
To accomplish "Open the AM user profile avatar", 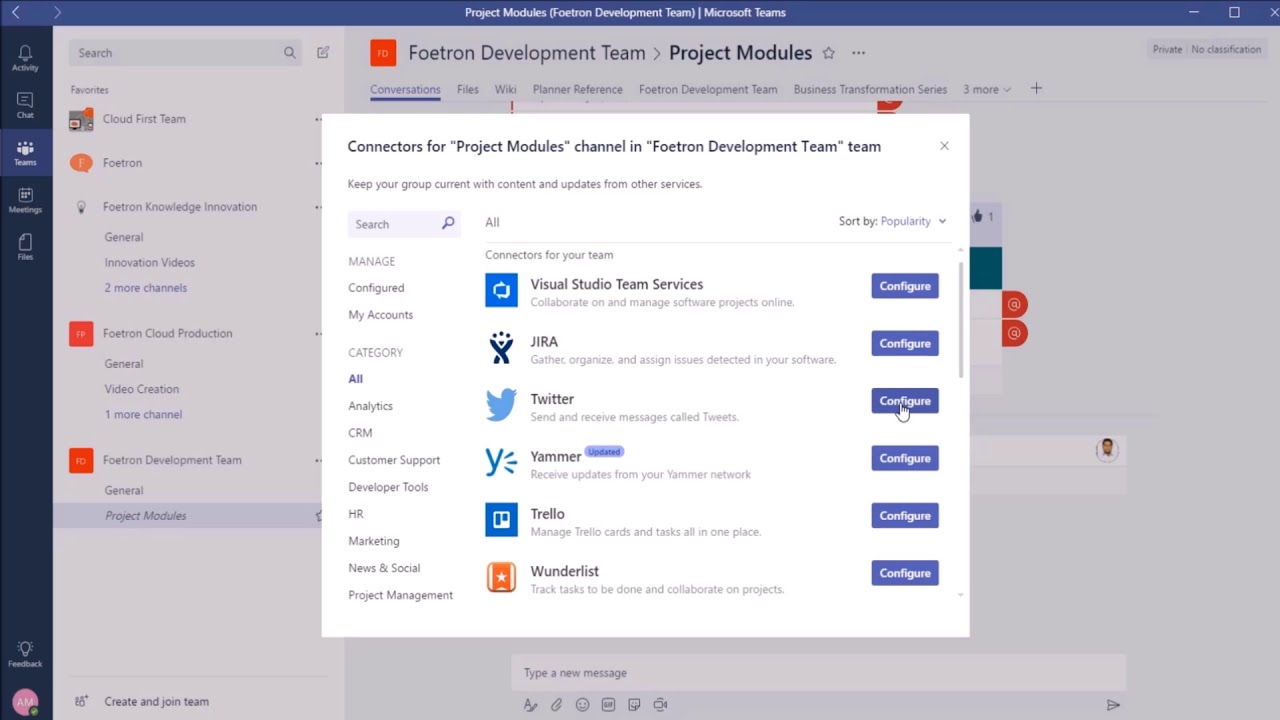I will [x=25, y=702].
